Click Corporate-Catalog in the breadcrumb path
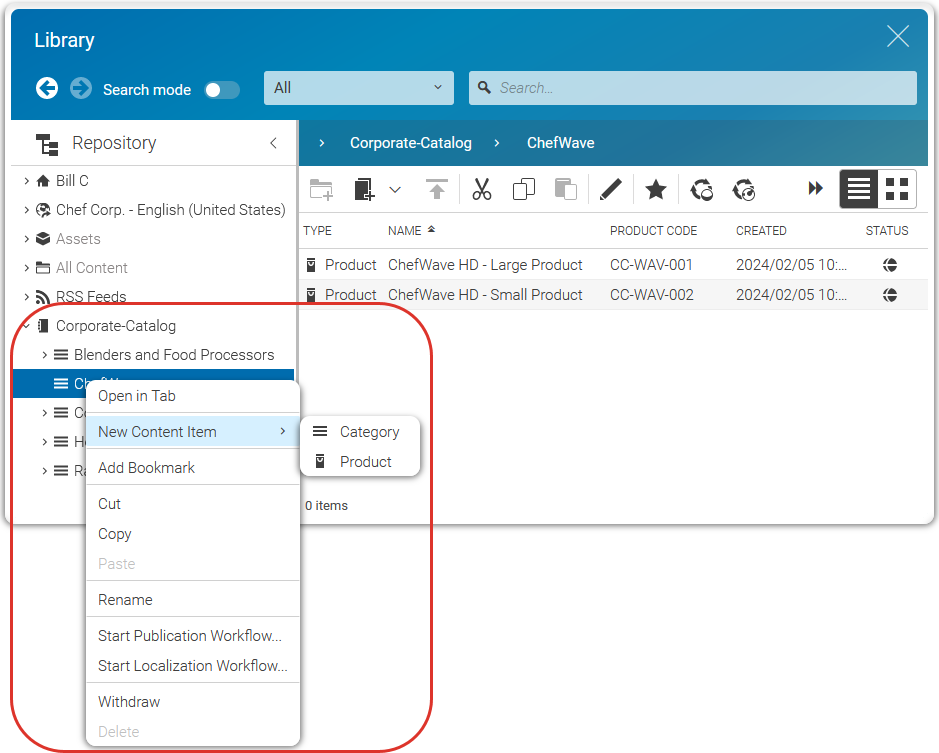This screenshot has height=753, width=939. (x=410, y=143)
